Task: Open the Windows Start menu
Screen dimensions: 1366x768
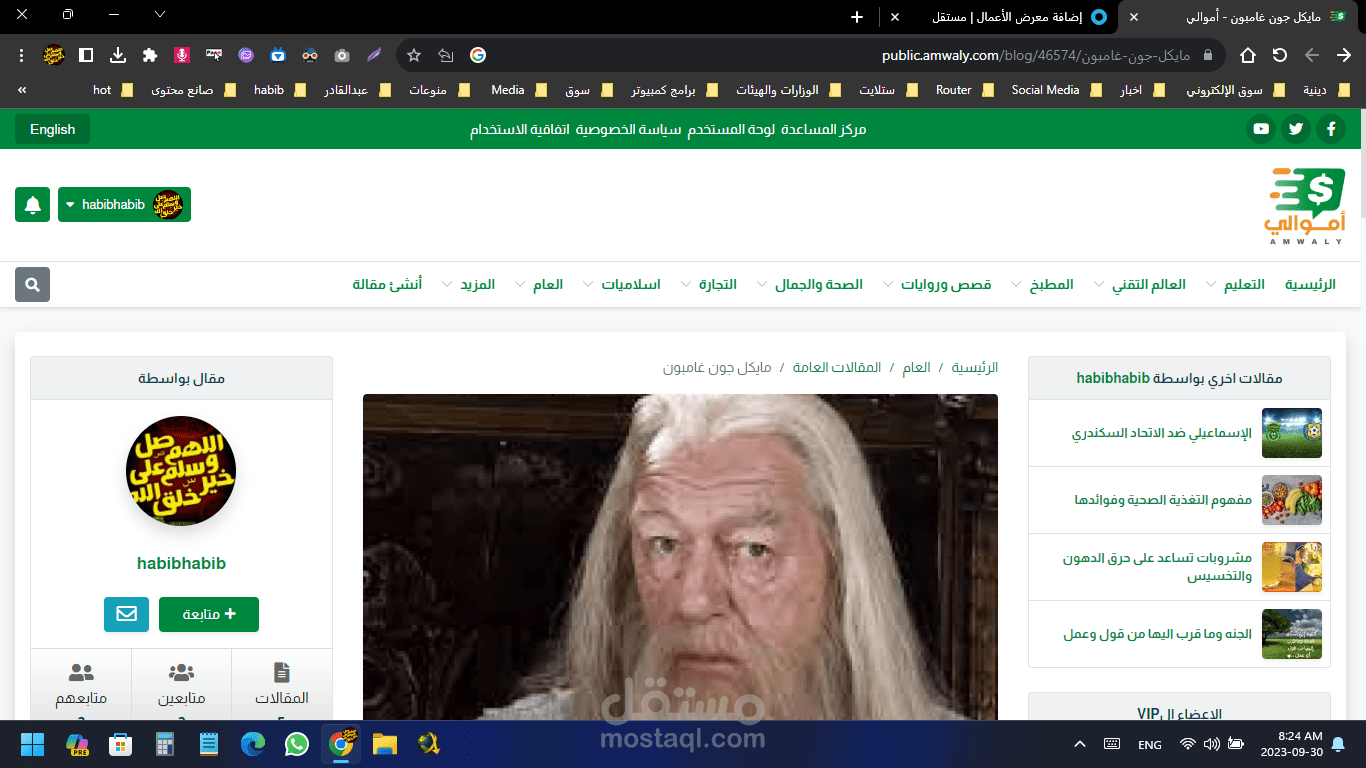Action: 33,744
